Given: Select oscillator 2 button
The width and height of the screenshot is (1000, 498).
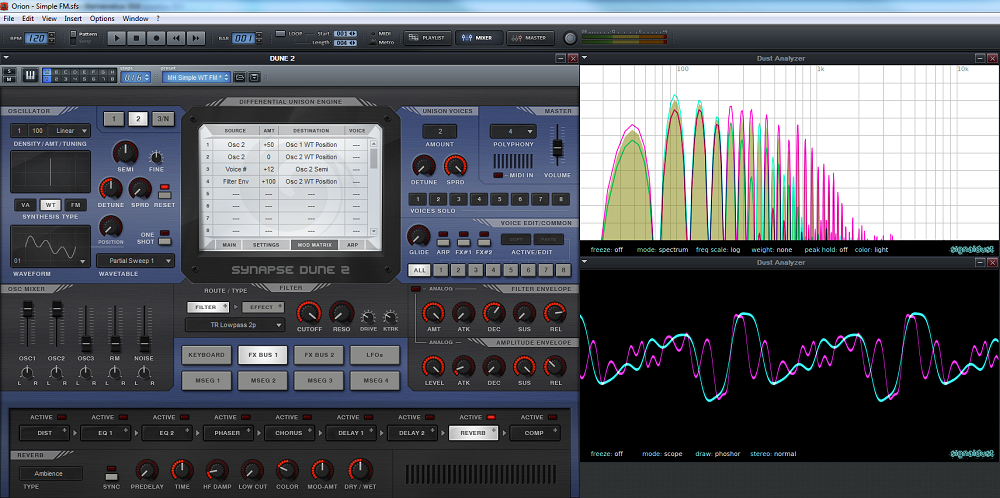Looking at the screenshot, I should [x=138, y=119].
